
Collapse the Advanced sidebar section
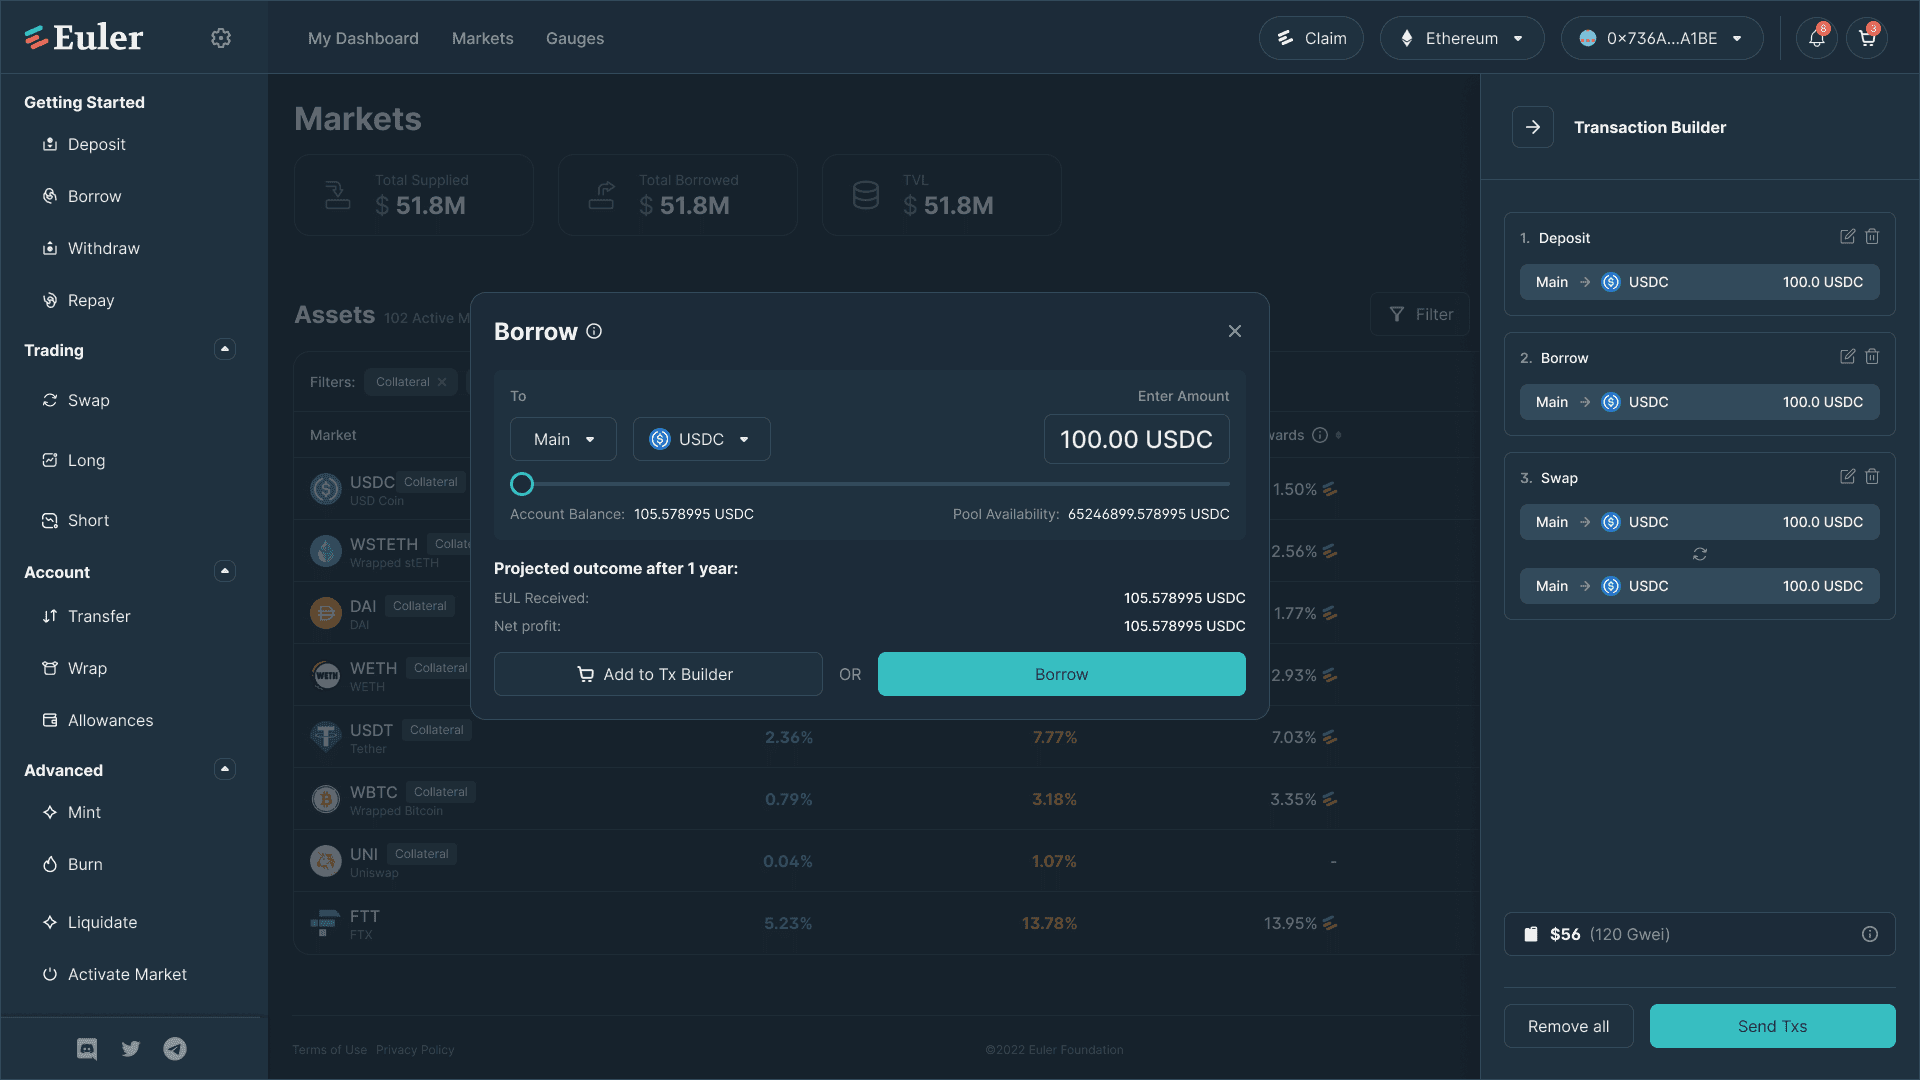pyautogui.click(x=225, y=769)
